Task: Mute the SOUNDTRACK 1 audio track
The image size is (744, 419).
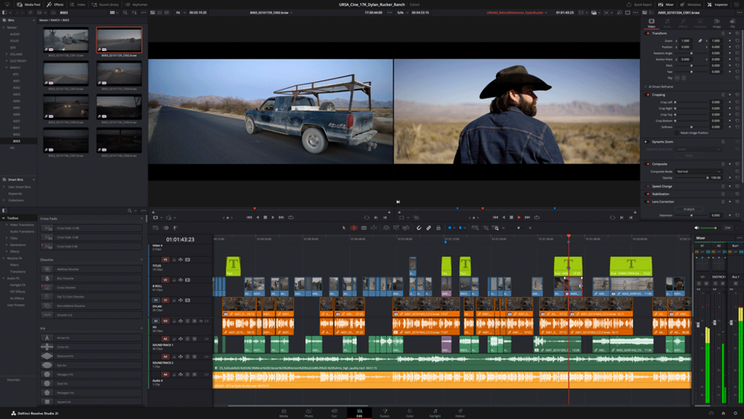Action: point(195,339)
